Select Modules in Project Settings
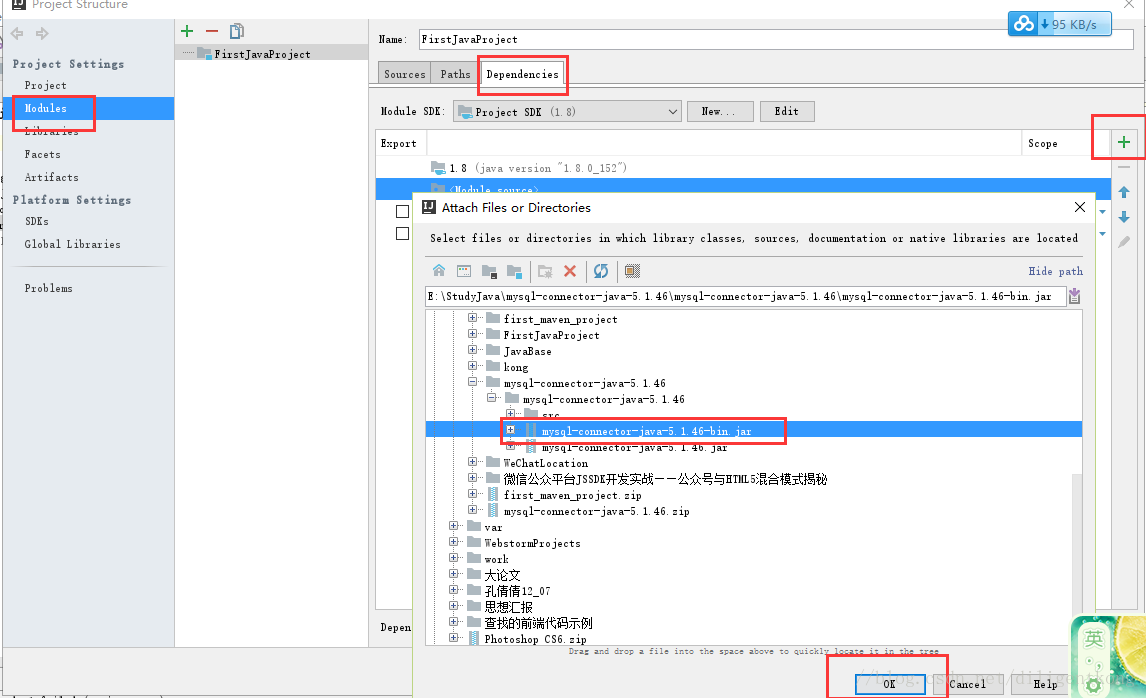The height and width of the screenshot is (698, 1146). (45, 108)
